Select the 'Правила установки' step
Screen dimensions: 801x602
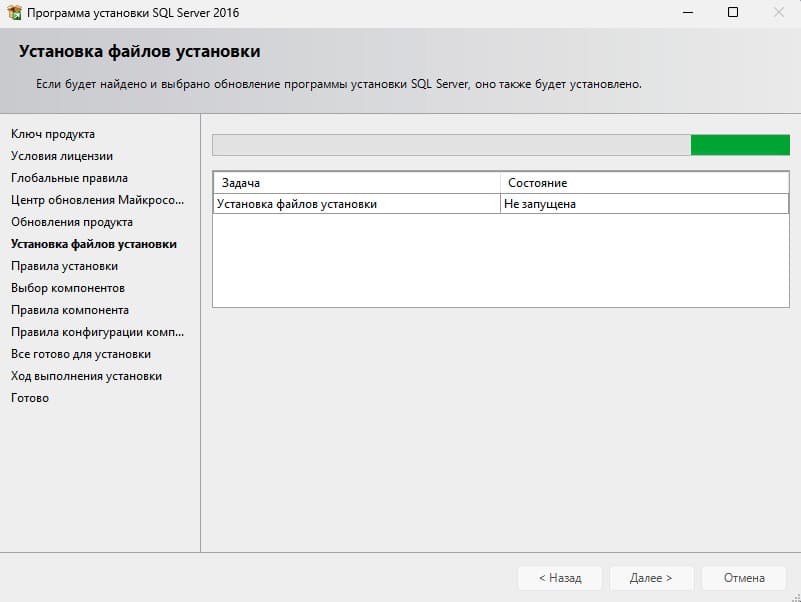pos(64,266)
